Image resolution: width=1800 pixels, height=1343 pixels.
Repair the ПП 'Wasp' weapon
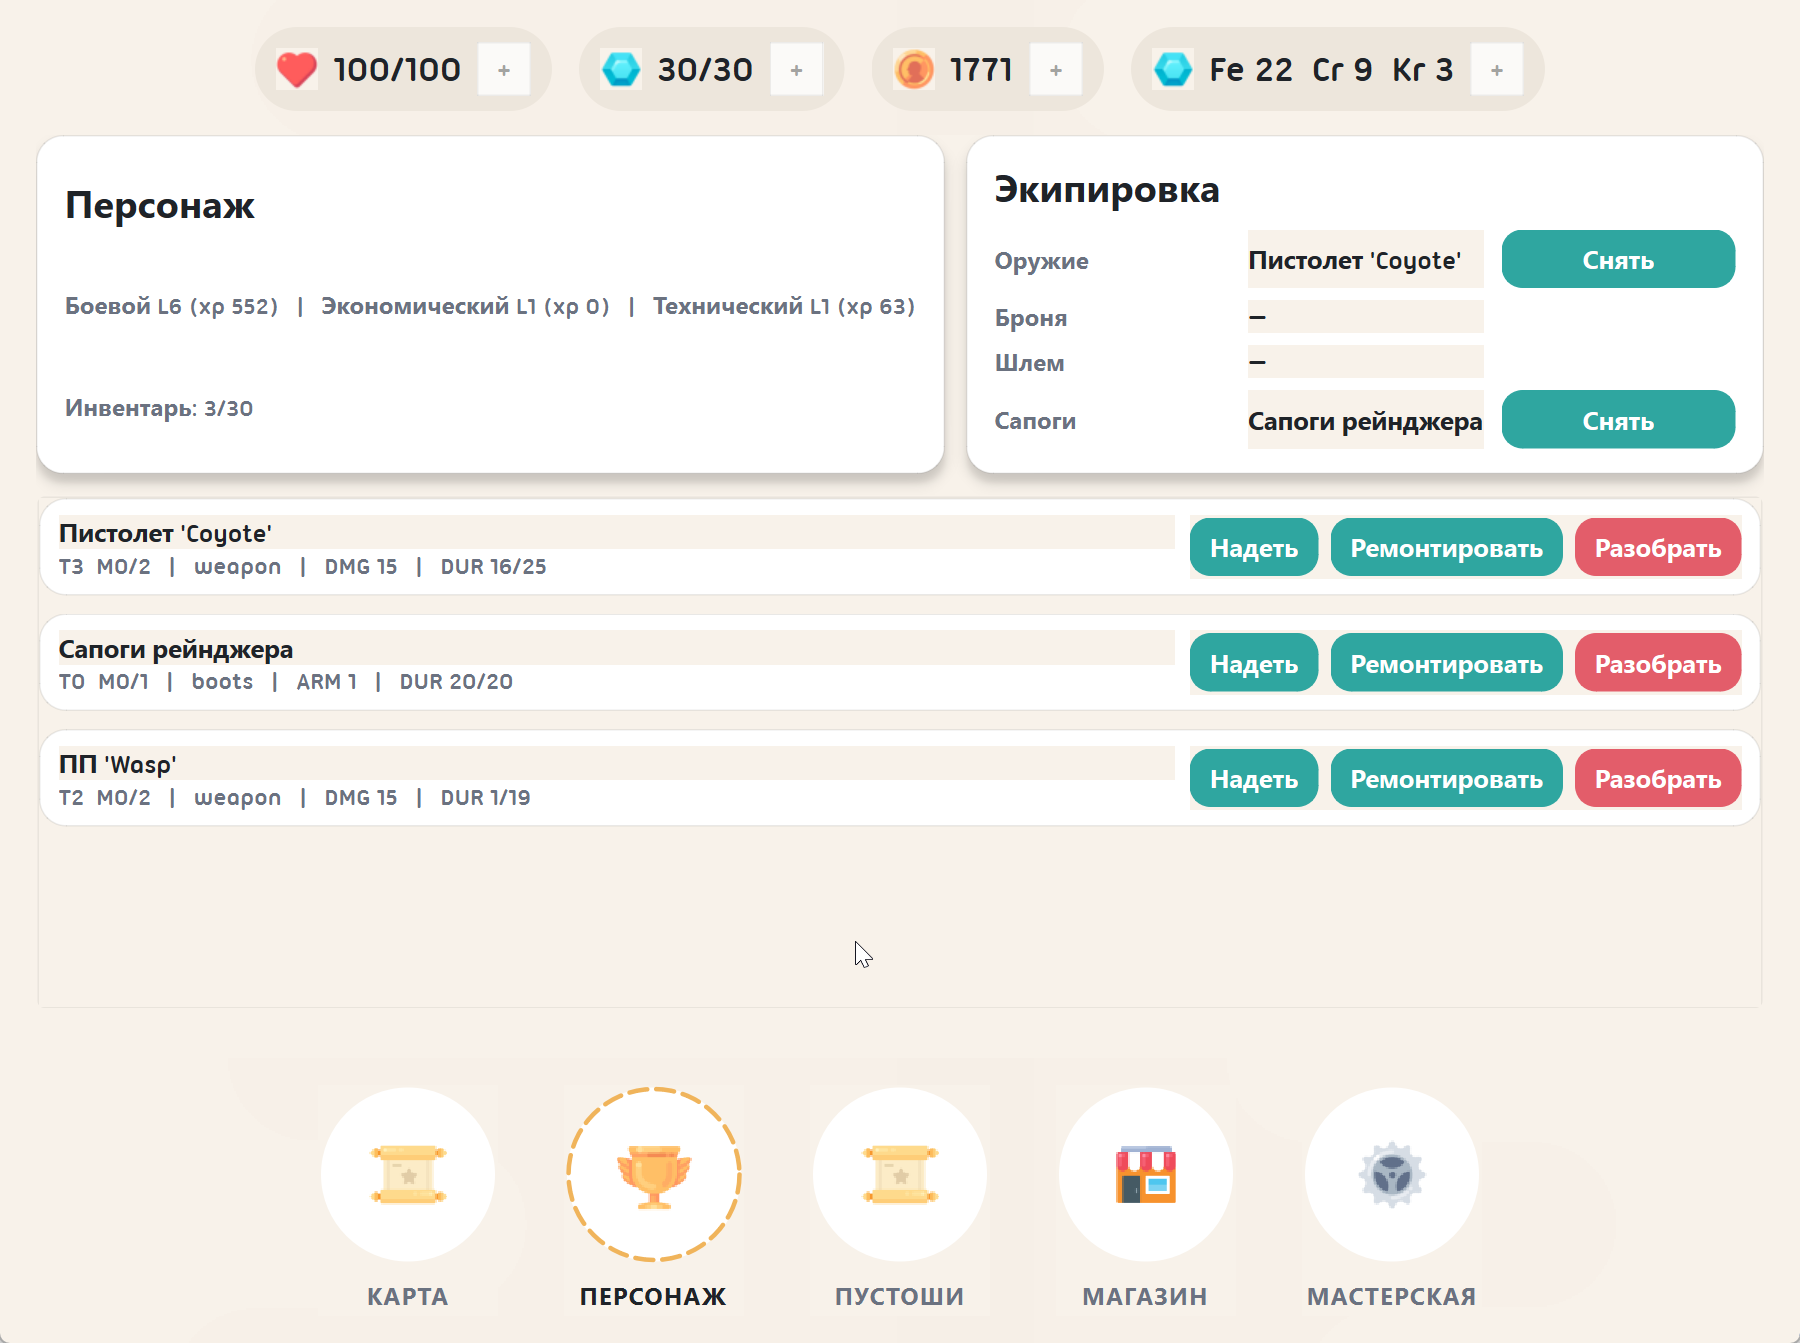pyautogui.click(x=1446, y=778)
